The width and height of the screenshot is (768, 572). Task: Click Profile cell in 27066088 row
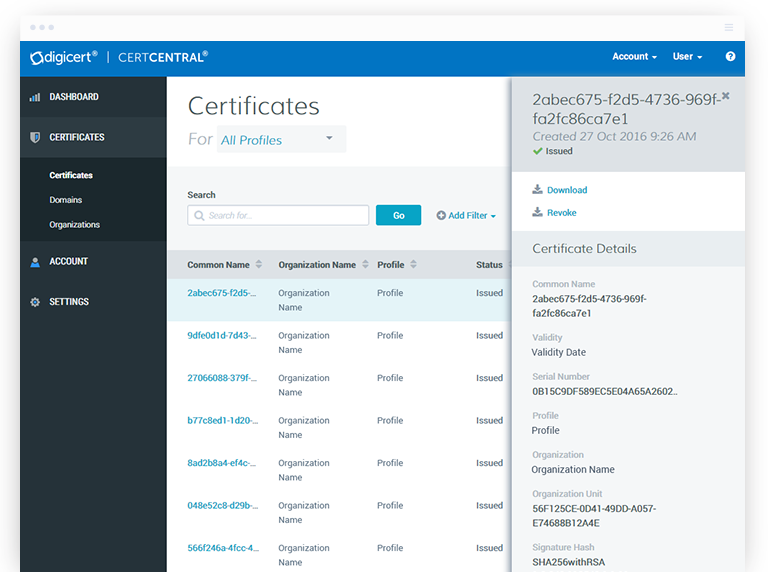coord(390,378)
